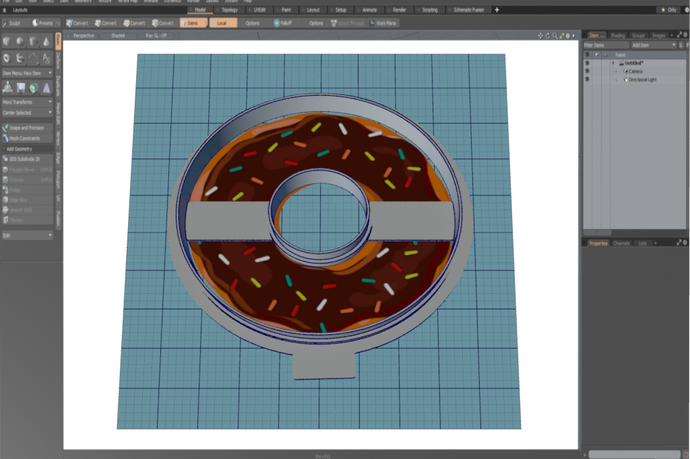Select the Directional Light item

[641, 79]
